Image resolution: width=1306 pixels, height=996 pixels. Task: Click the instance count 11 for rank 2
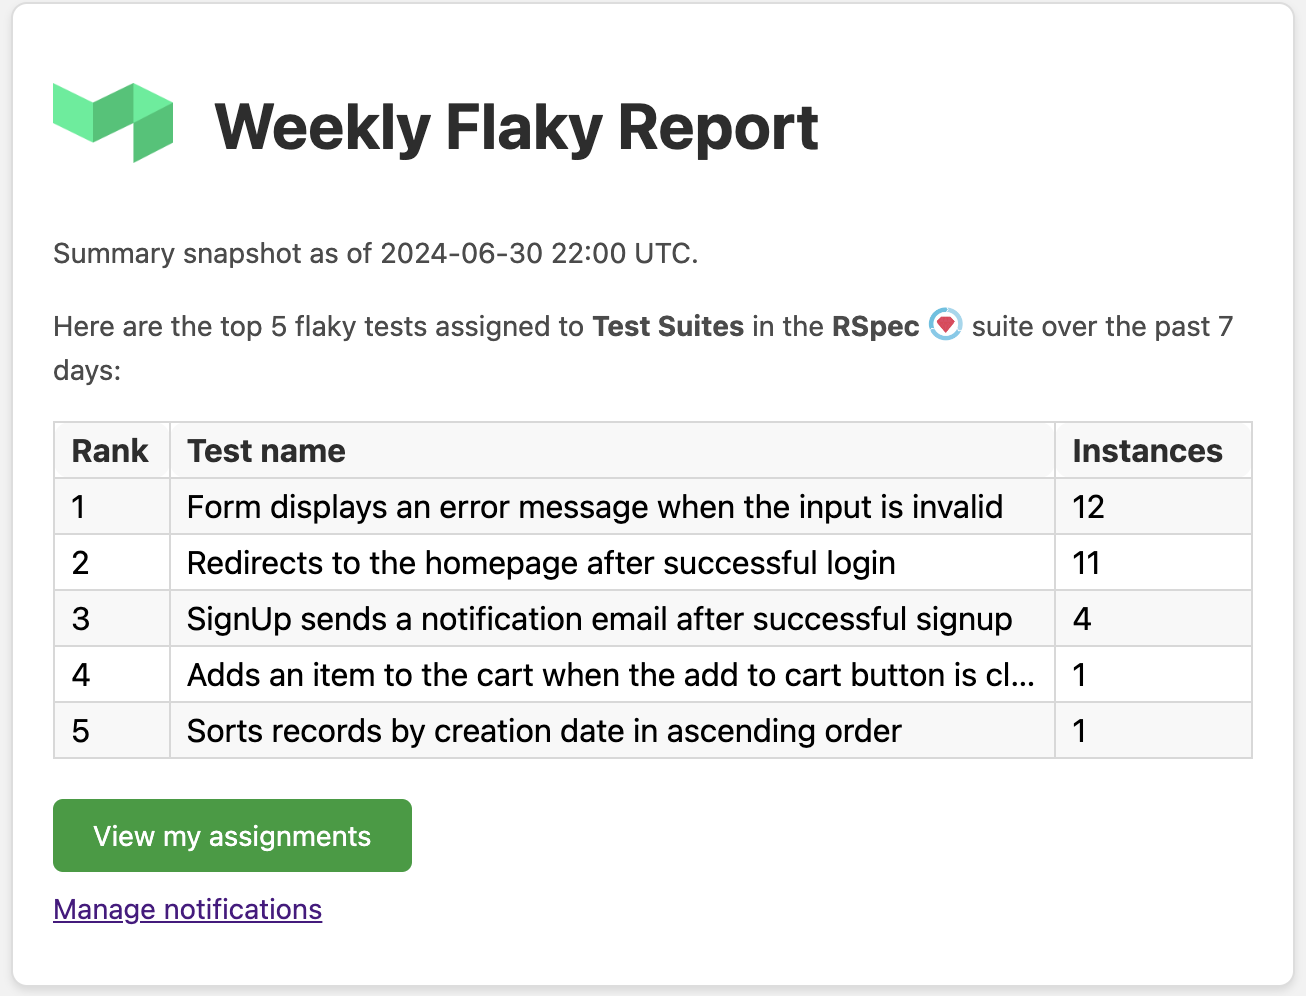(1086, 562)
